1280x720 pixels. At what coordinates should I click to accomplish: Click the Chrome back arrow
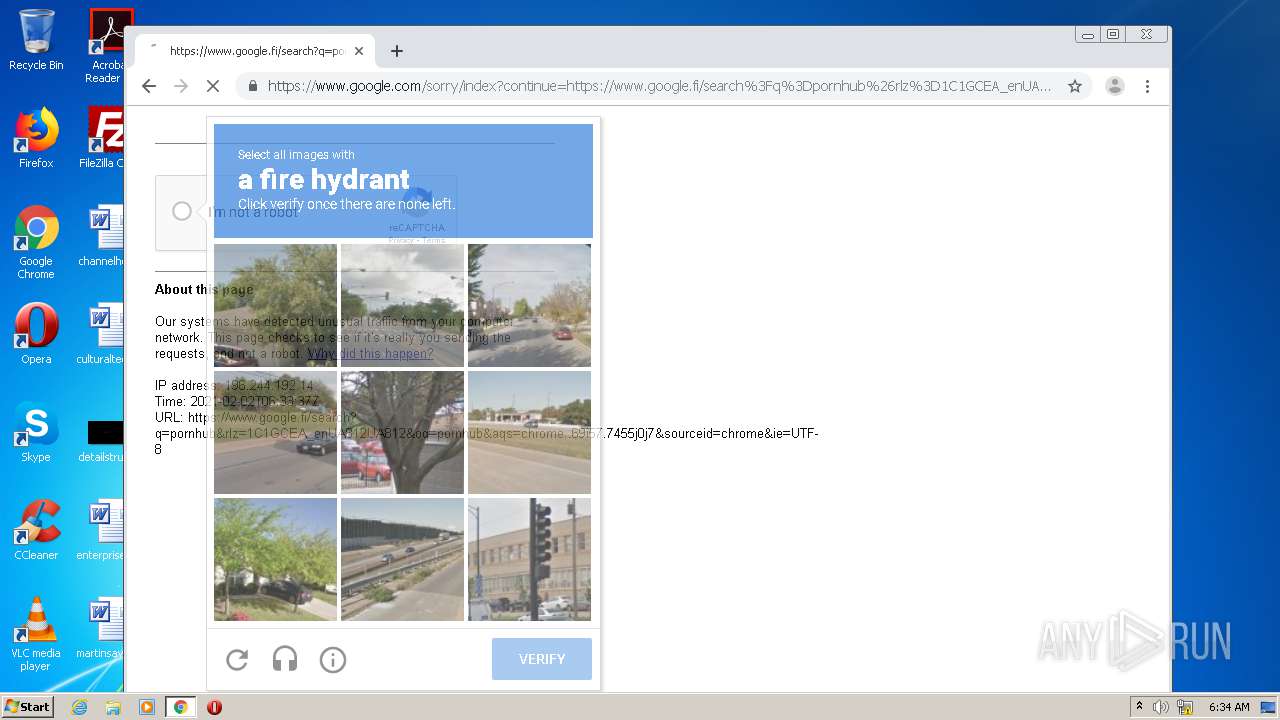pos(149,86)
